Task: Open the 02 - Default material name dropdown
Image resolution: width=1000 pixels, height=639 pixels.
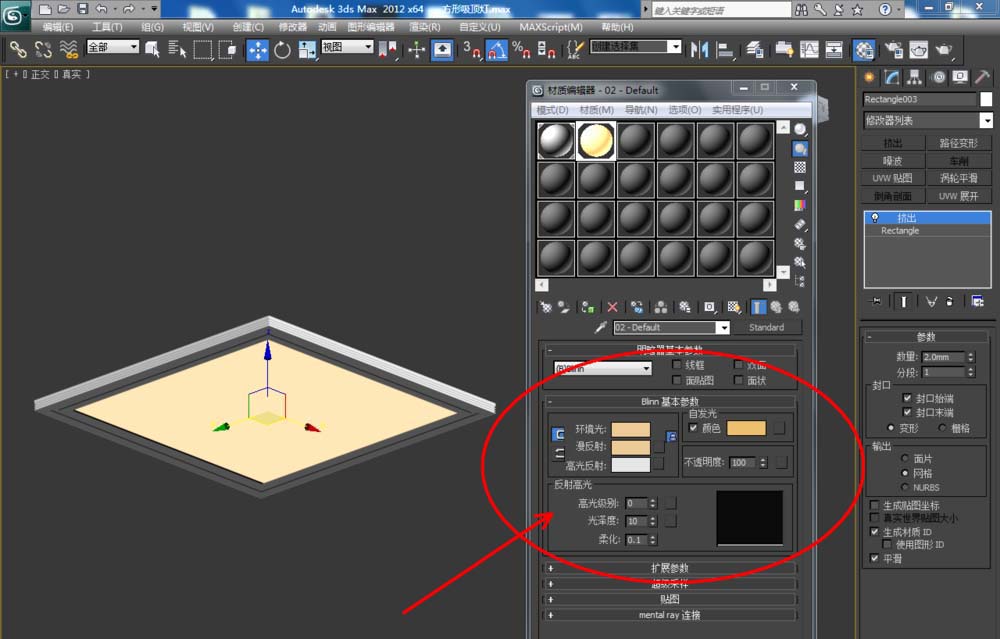Action: (671, 327)
